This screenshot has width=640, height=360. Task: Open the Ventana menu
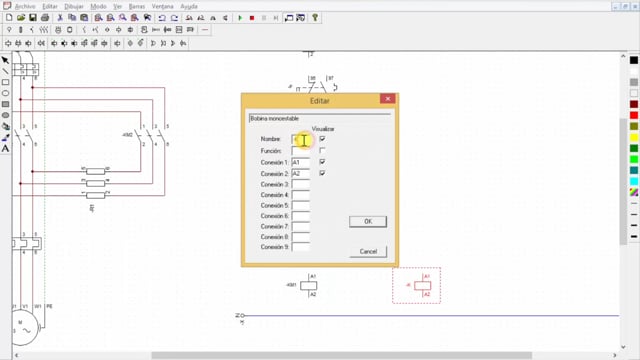coord(162,7)
